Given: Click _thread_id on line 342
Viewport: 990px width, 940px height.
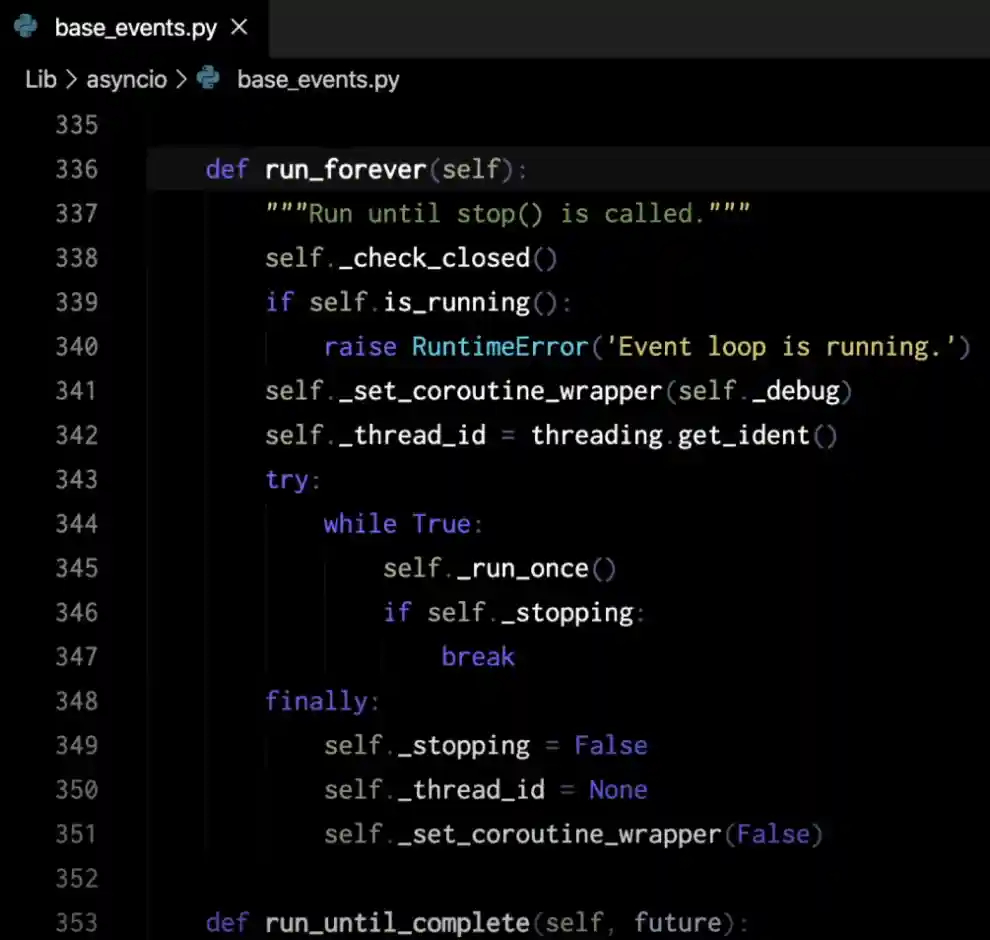Looking at the screenshot, I should (x=413, y=435).
